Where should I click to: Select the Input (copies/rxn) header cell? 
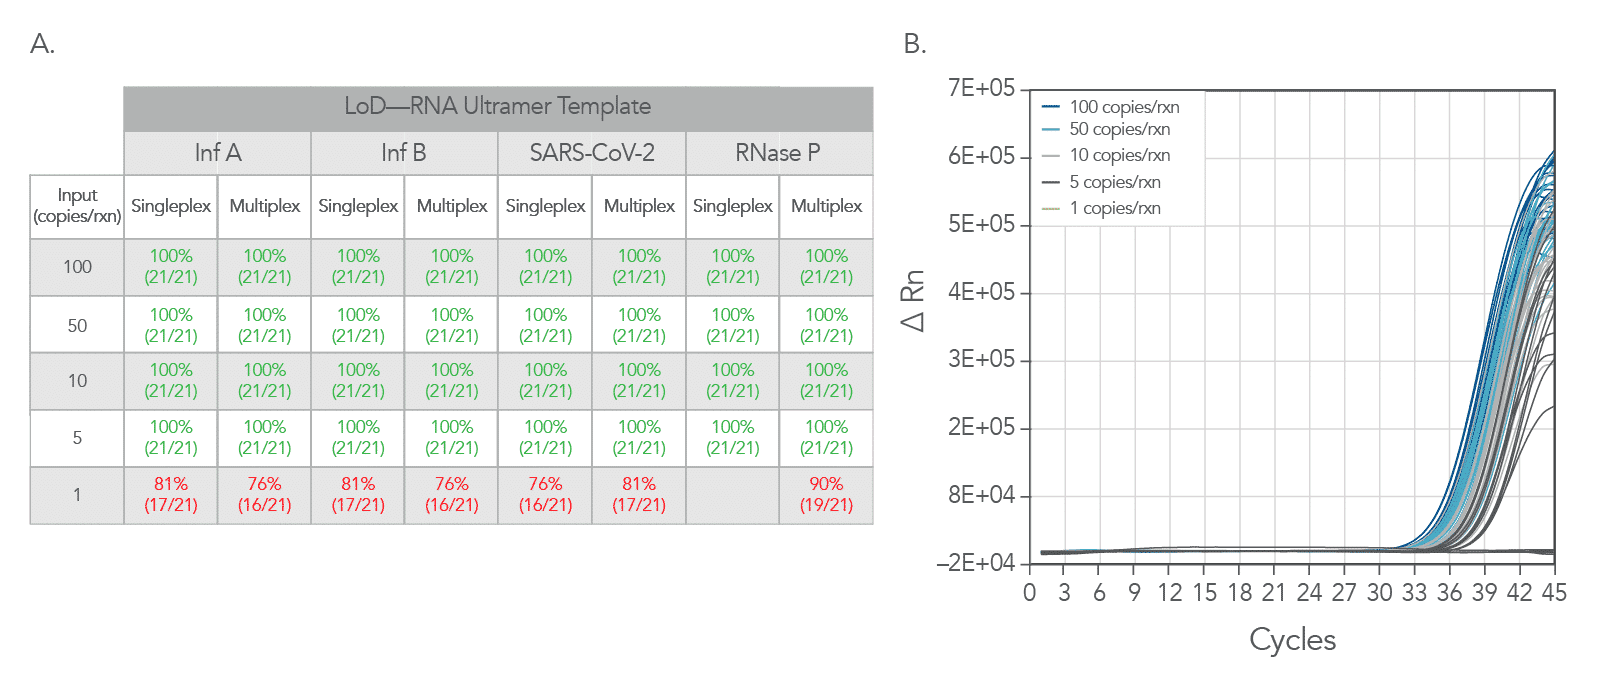click(77, 206)
